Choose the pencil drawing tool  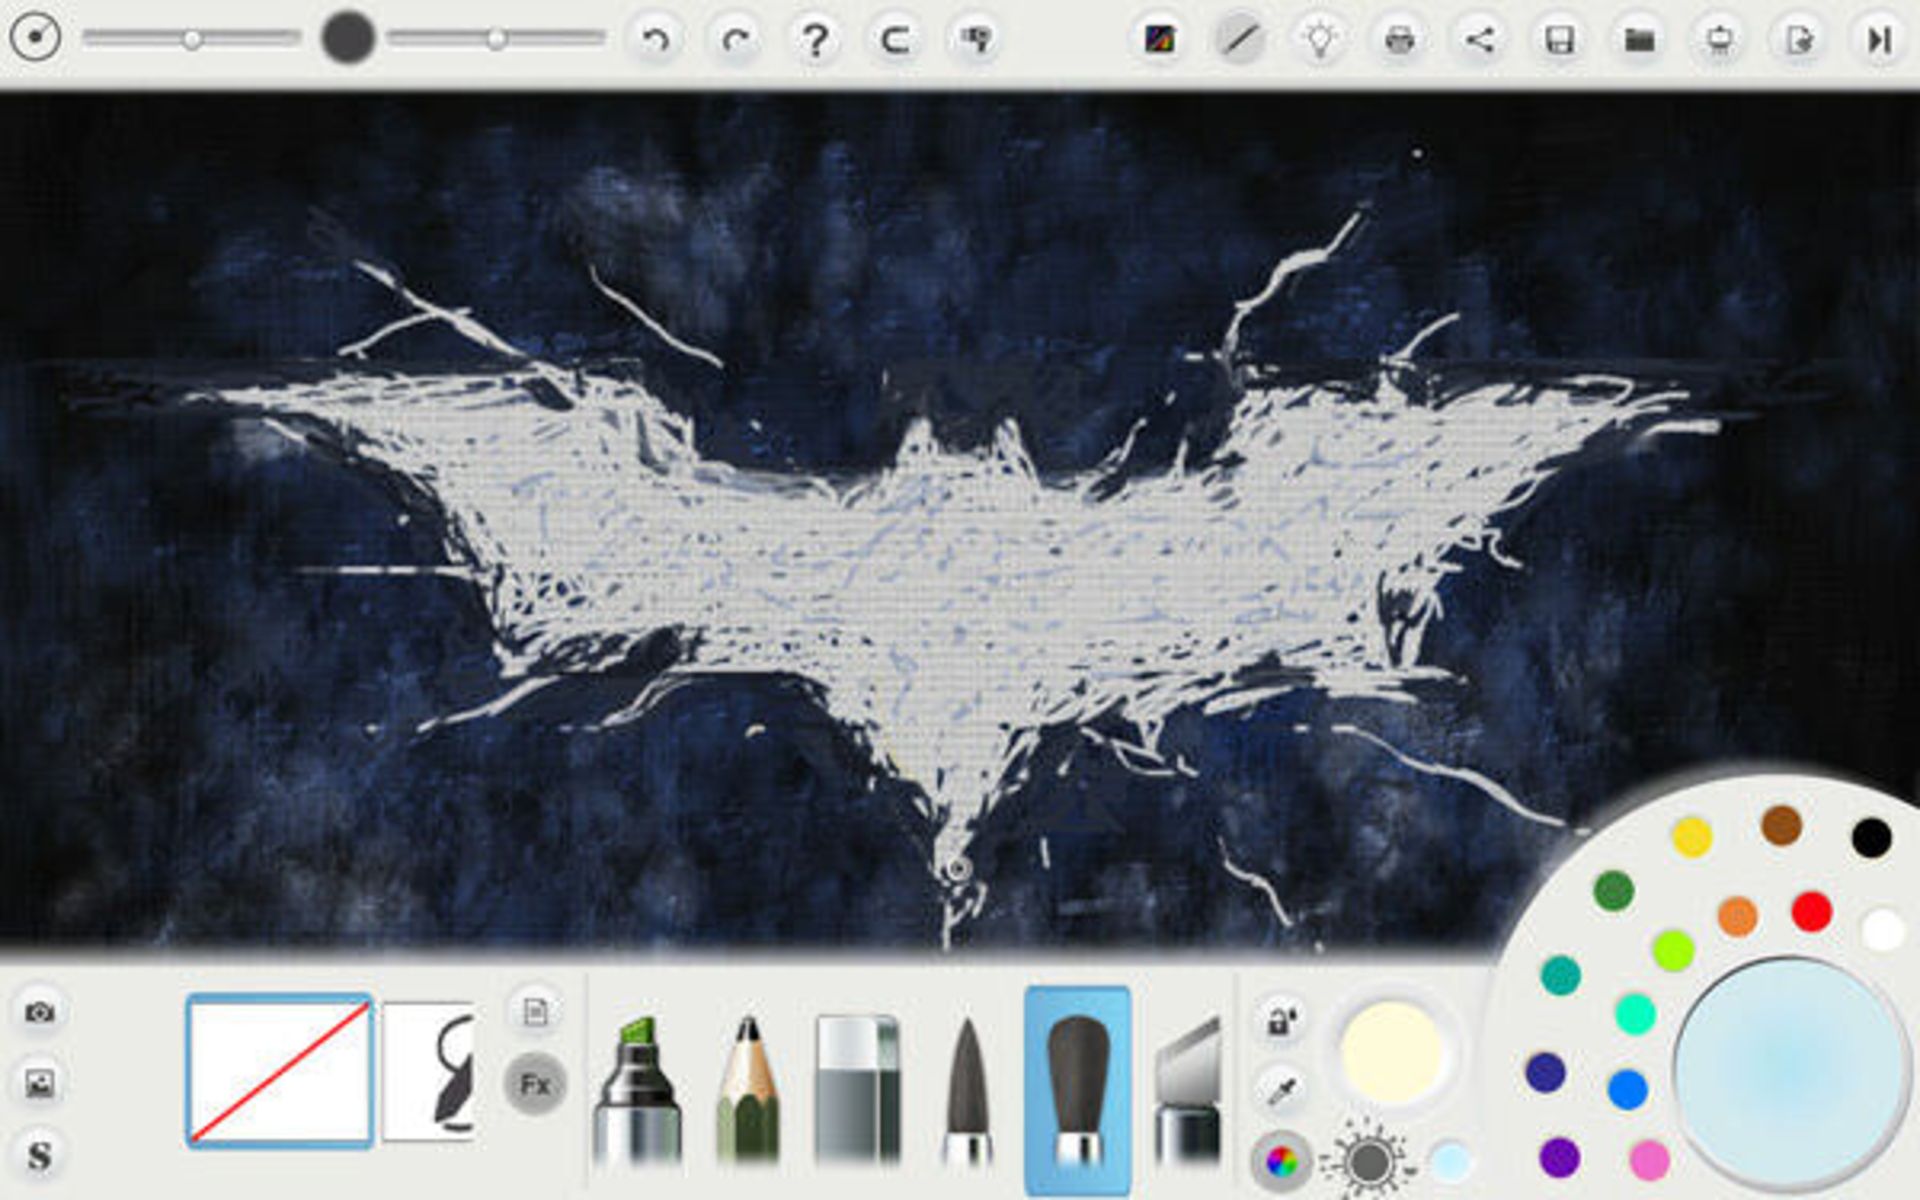point(747,1090)
